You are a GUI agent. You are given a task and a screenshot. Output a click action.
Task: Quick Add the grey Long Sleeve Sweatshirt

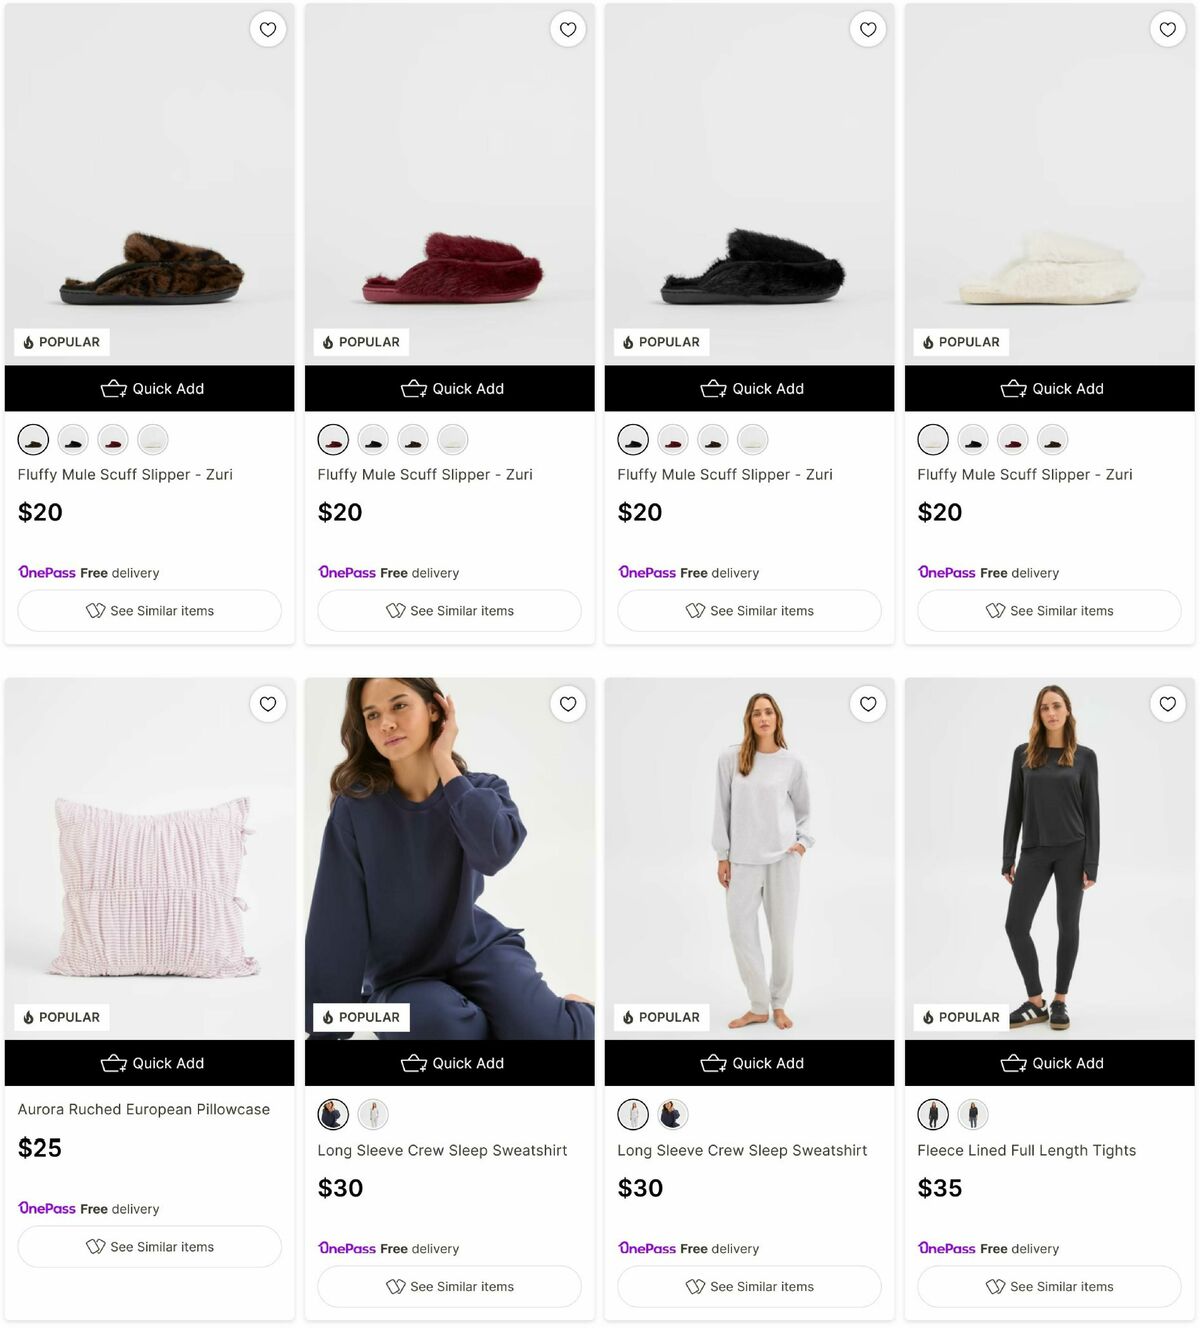point(752,1063)
